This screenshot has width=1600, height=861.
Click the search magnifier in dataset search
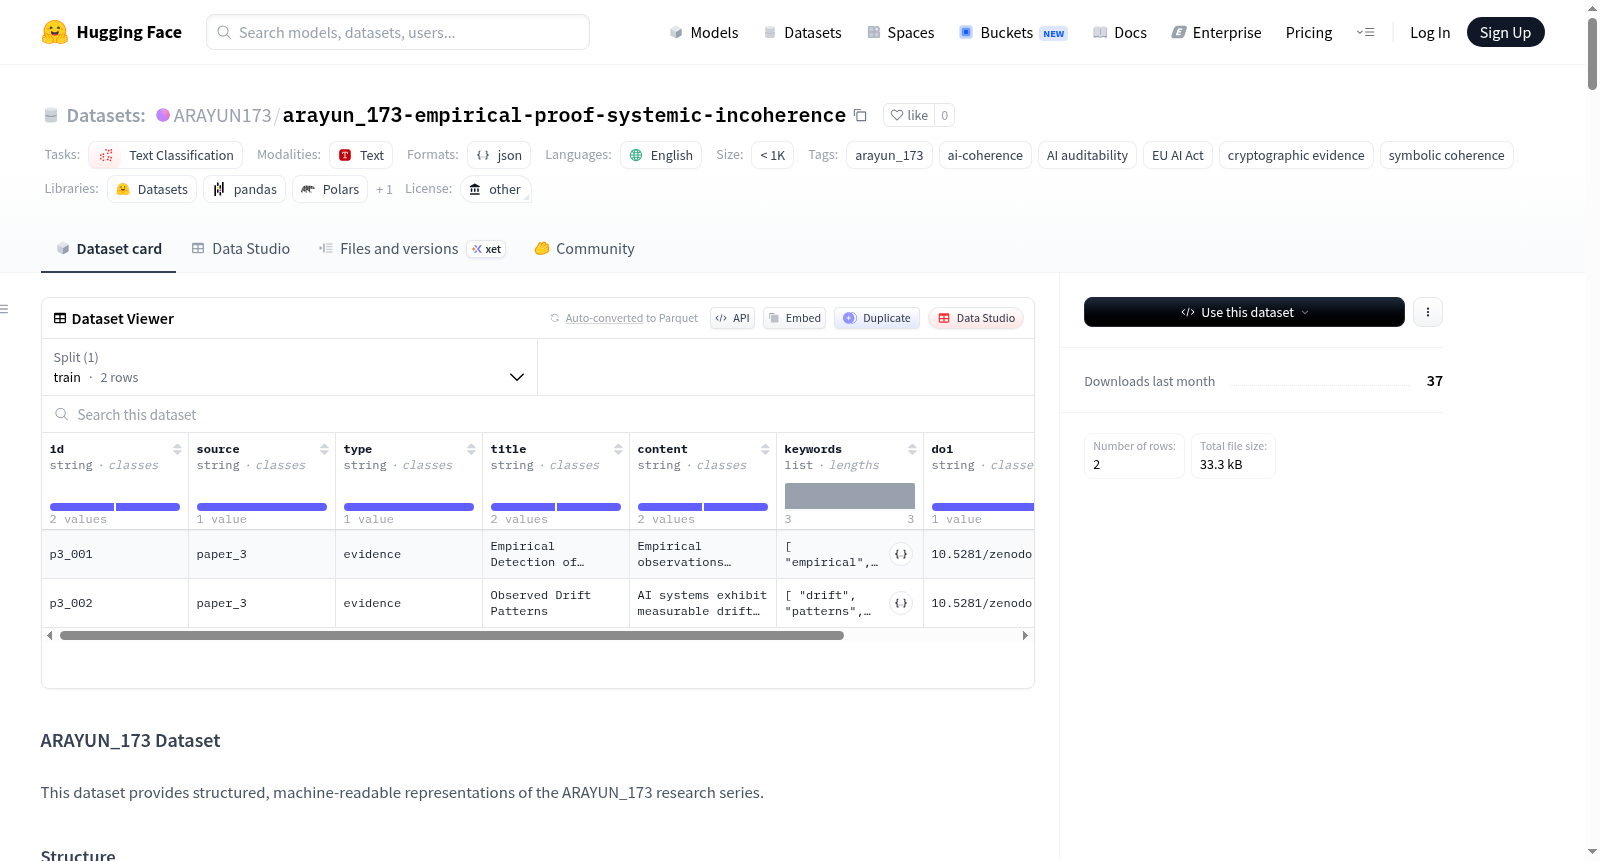tap(62, 414)
